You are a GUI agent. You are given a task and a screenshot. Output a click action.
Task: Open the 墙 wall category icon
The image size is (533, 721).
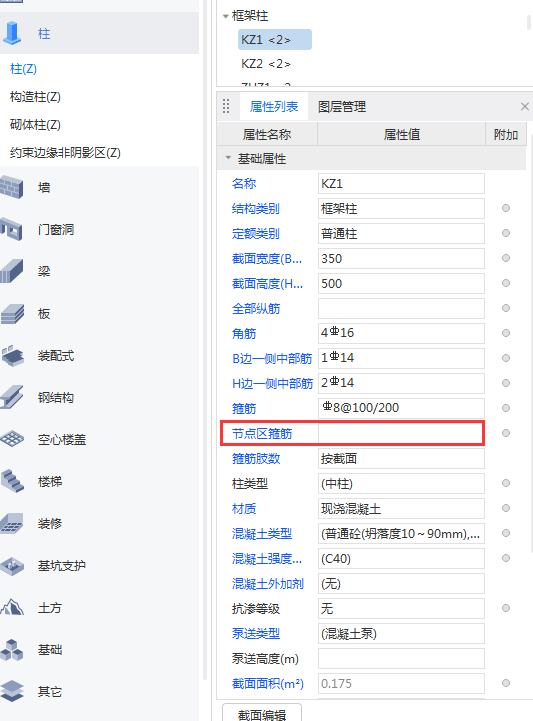12,187
